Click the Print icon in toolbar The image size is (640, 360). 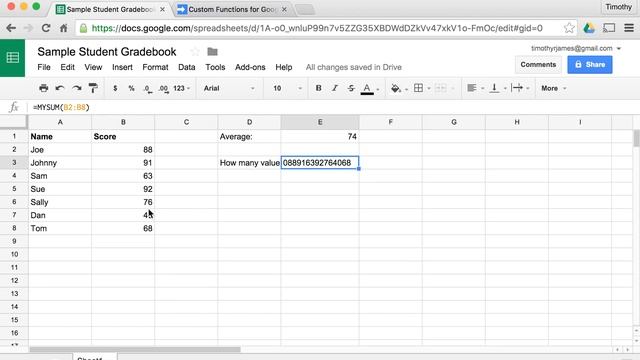pos(43,88)
